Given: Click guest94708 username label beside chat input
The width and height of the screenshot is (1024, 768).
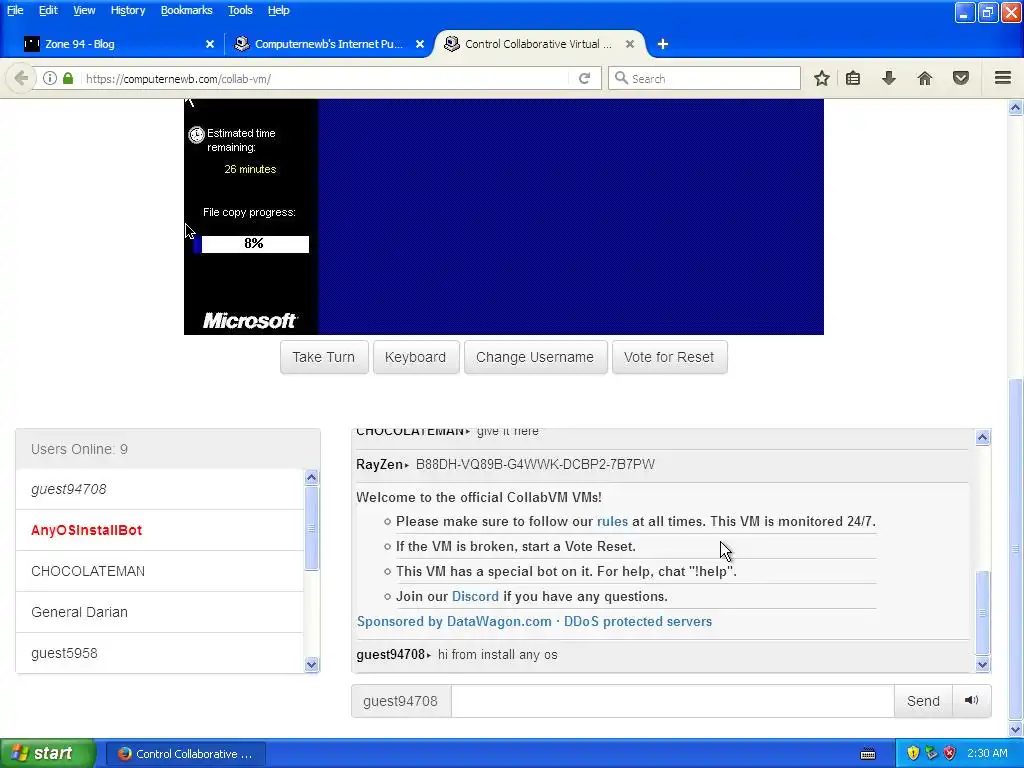Looking at the screenshot, I should pos(401,701).
